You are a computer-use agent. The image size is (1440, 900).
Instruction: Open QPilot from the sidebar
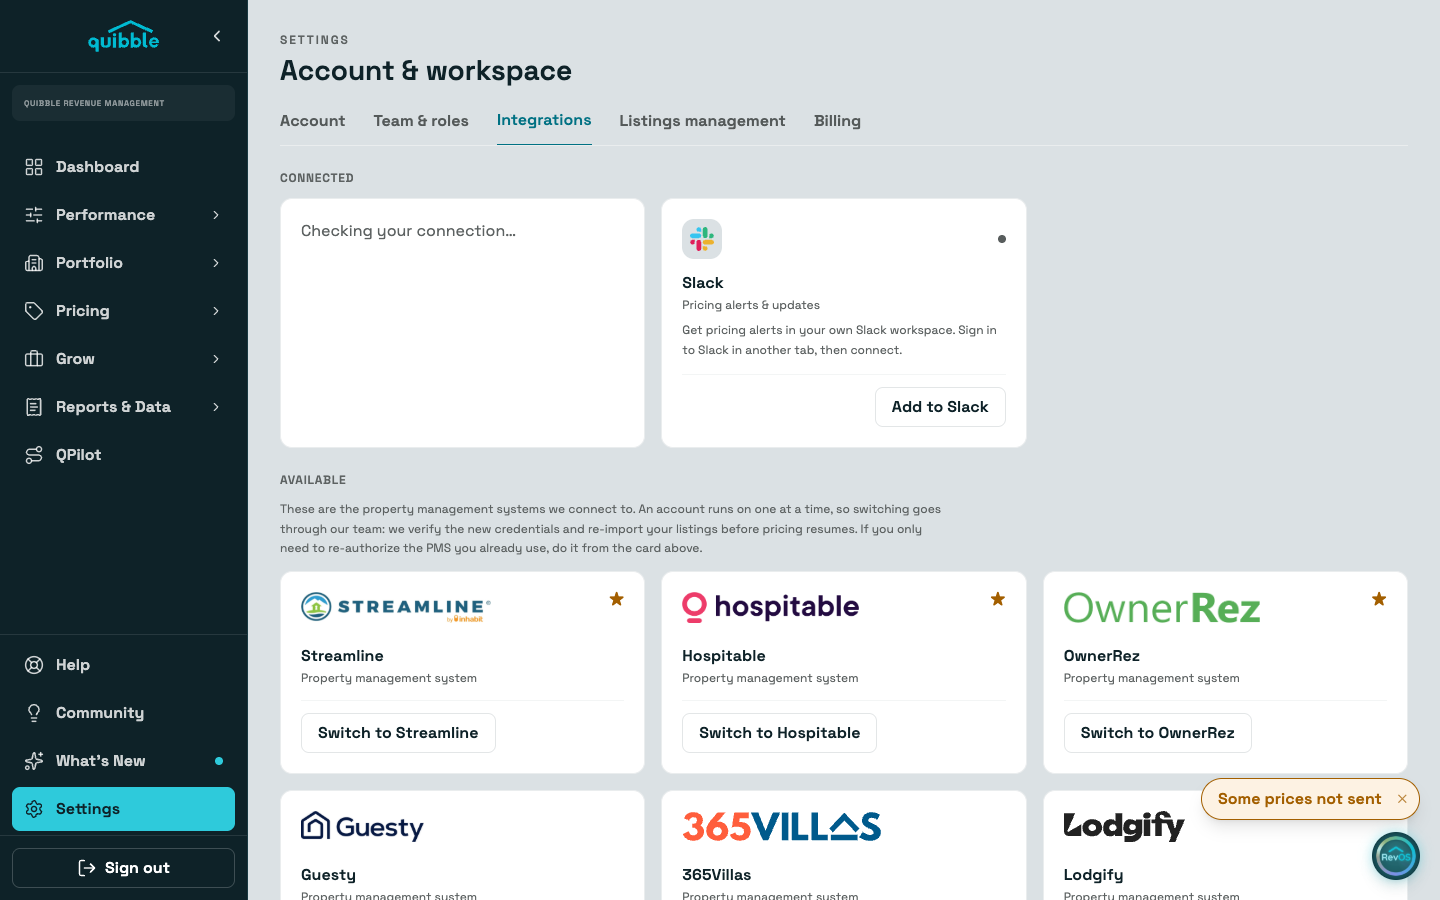(124, 455)
